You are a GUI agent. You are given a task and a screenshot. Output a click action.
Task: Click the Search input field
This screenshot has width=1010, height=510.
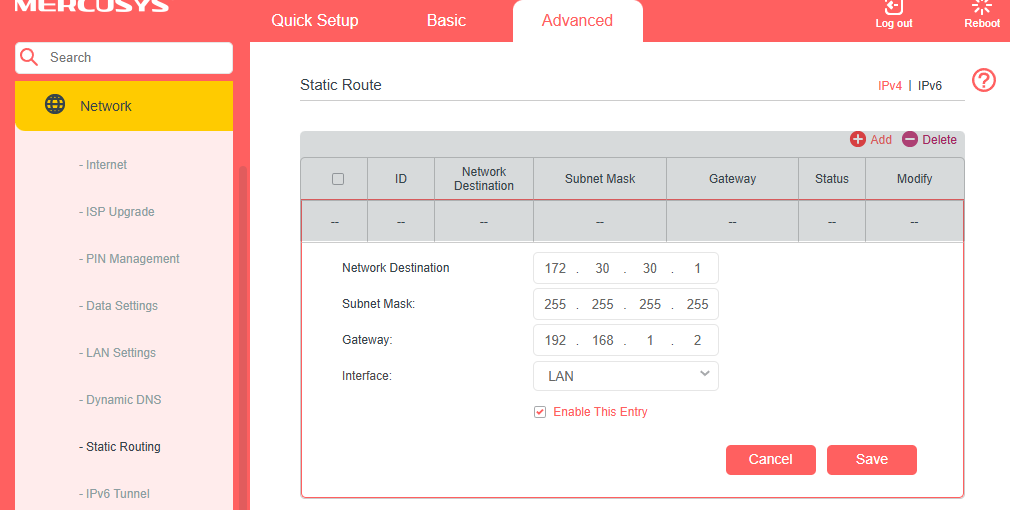(x=124, y=58)
